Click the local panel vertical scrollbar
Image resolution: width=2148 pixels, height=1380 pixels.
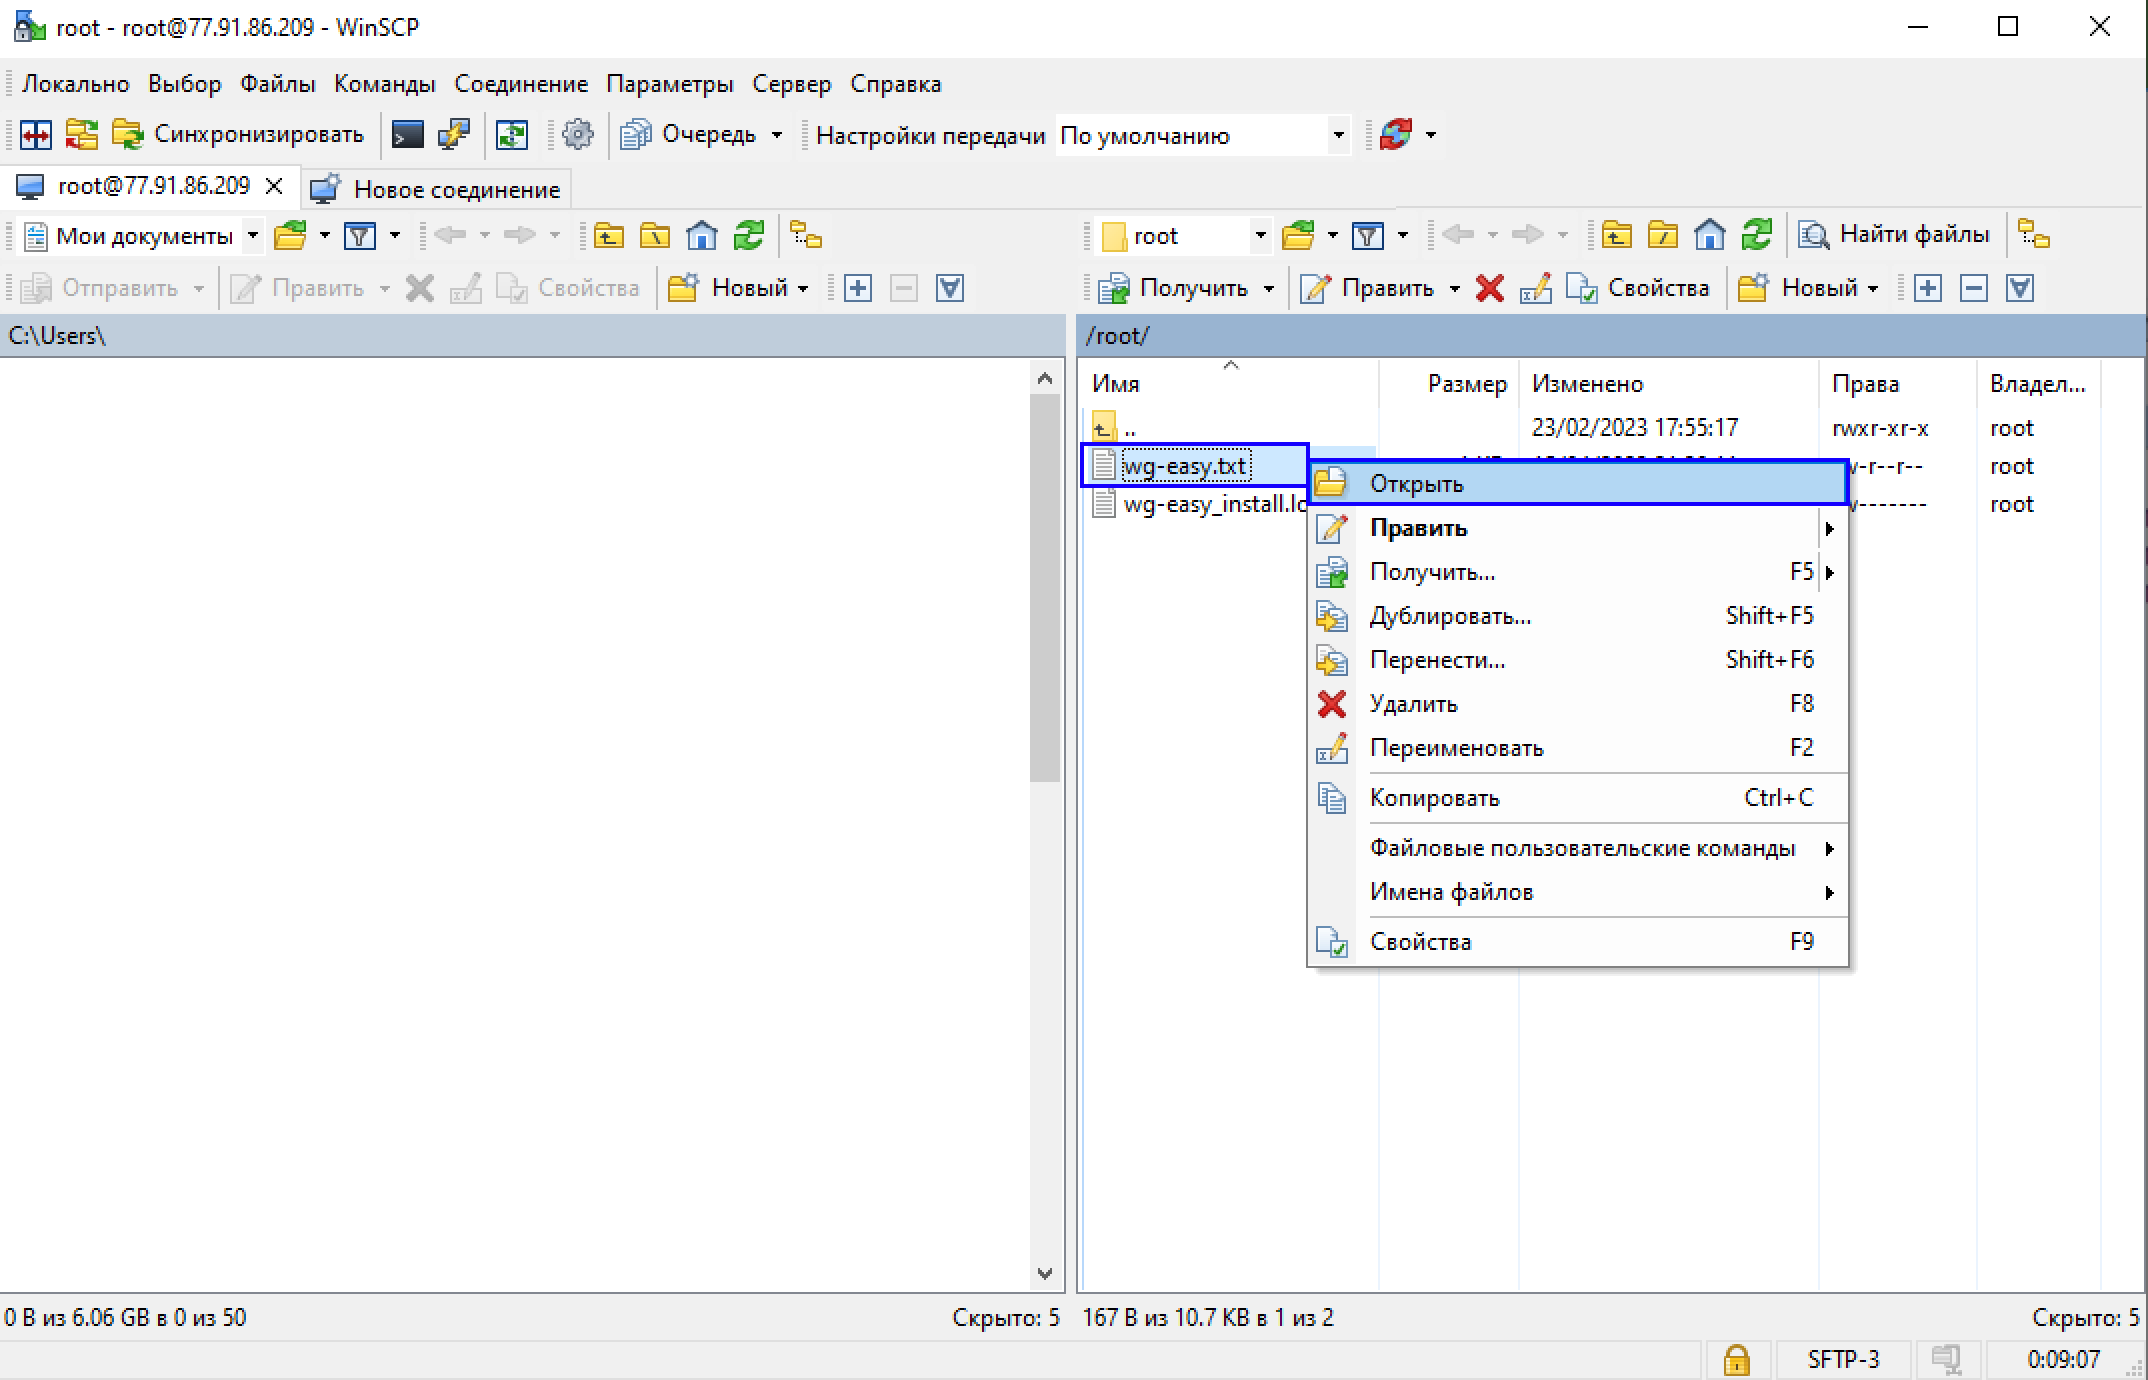pos(1044,587)
